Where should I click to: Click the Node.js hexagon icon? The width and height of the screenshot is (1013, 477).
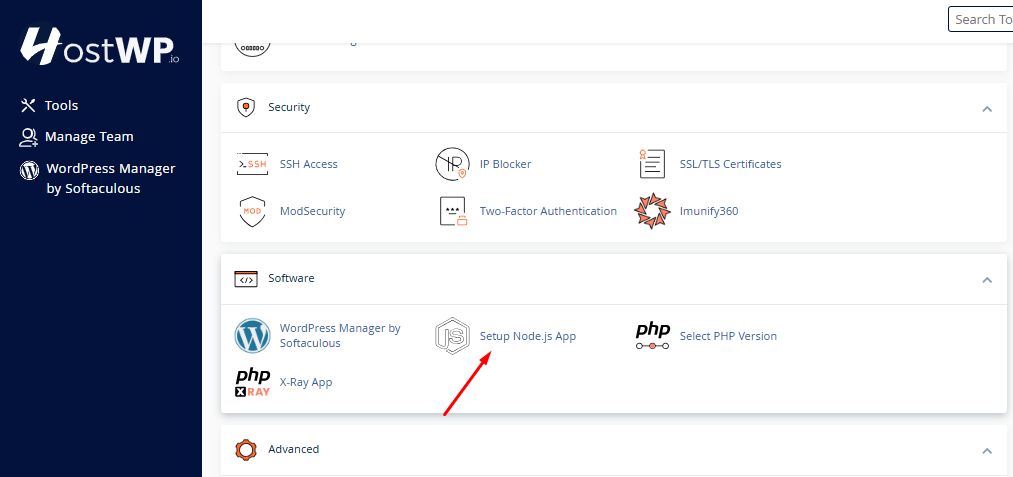(452, 336)
